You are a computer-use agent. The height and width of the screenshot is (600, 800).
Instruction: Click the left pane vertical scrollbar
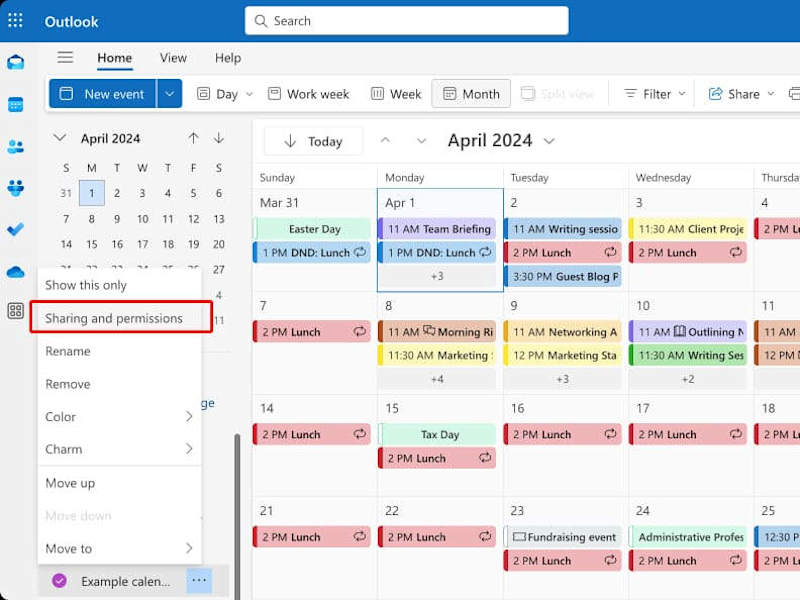click(237, 515)
